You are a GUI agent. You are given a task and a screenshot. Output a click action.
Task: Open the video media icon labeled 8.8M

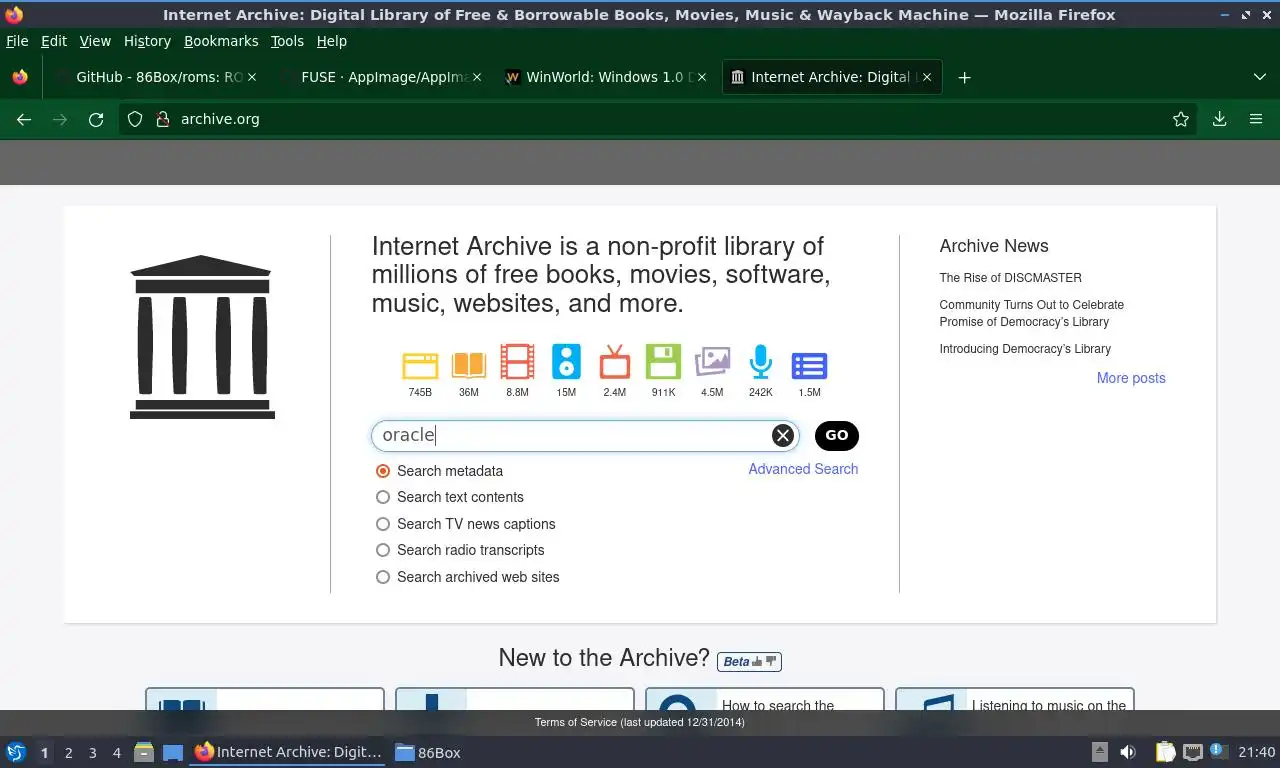[517, 362]
